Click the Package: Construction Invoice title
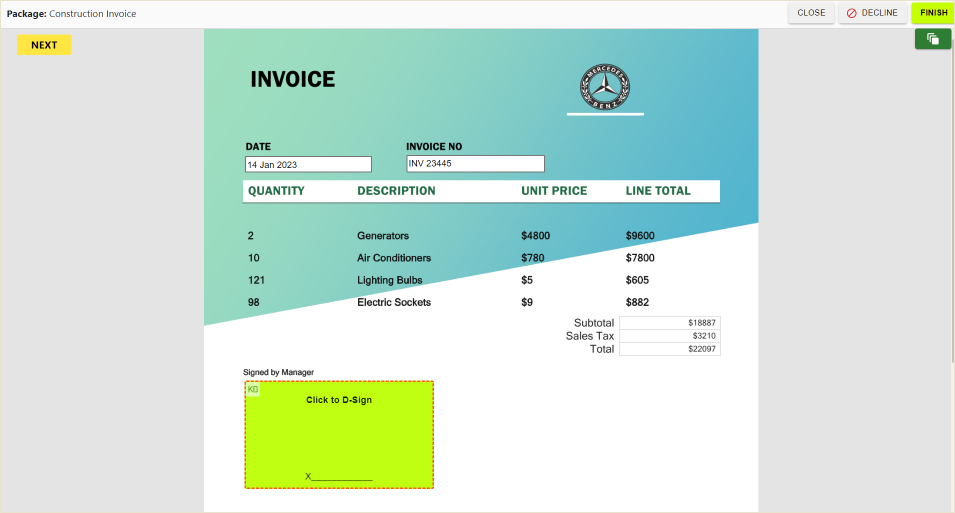Screen dimensions: 955x513 tap(72, 14)
